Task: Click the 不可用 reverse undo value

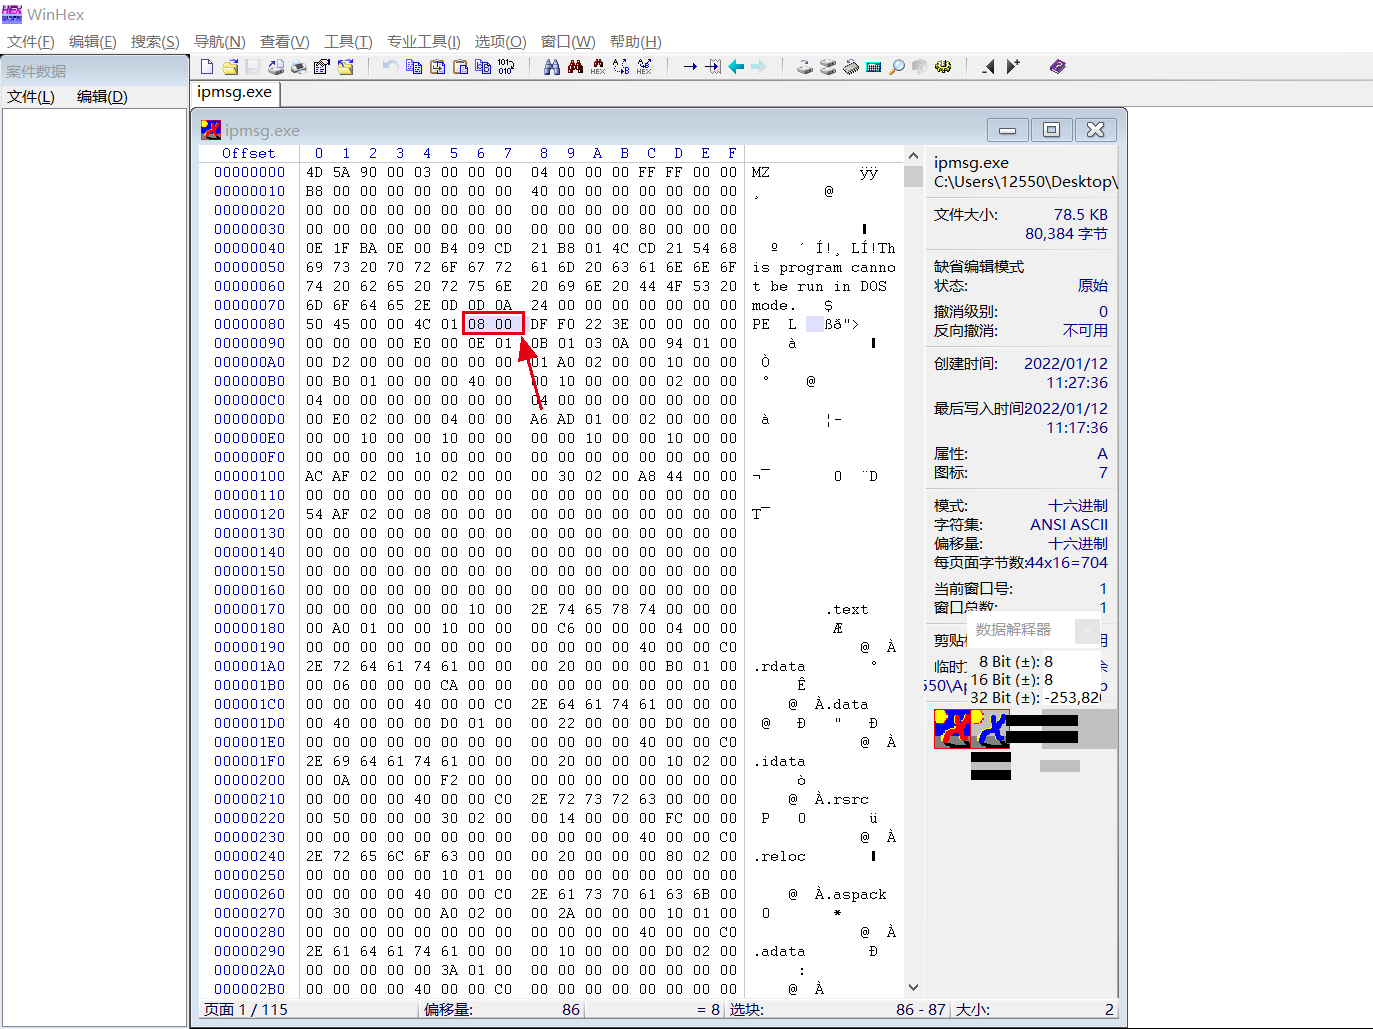Action: point(1085,331)
